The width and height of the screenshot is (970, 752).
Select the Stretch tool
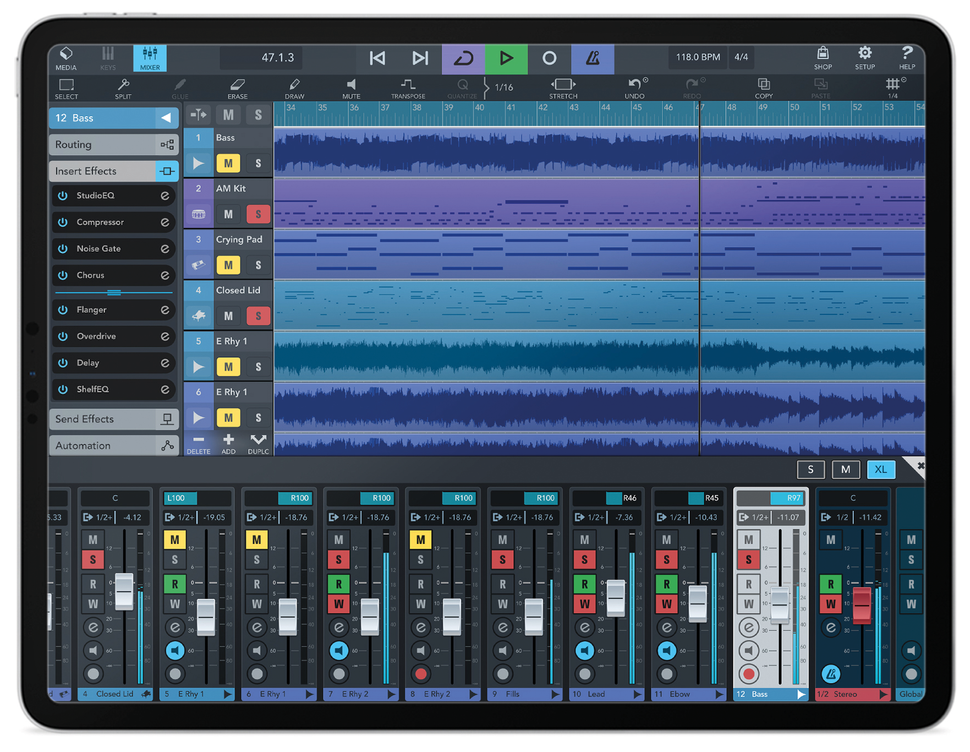pos(562,88)
